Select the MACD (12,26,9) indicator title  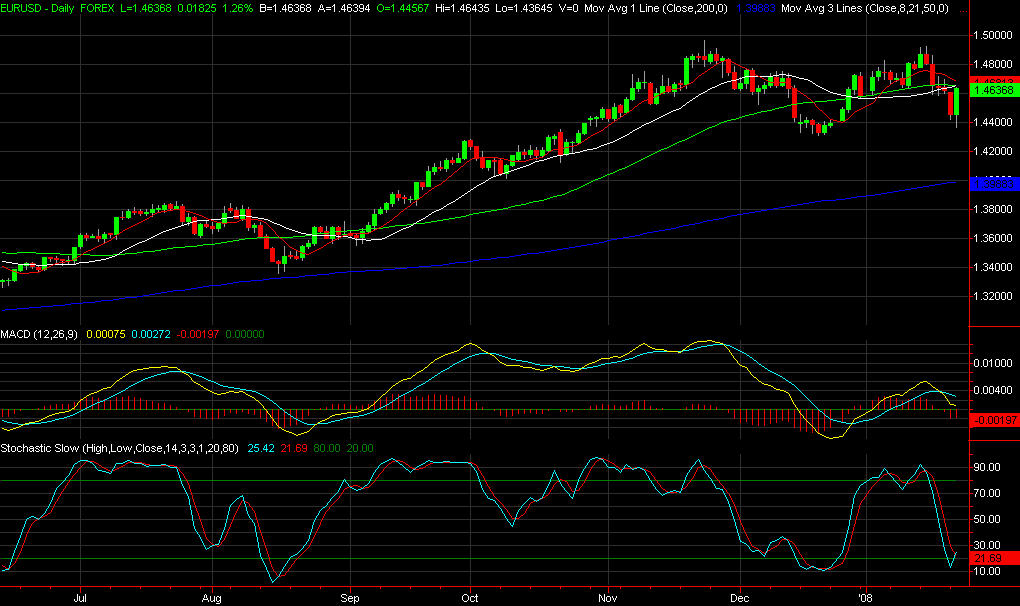click(39, 334)
